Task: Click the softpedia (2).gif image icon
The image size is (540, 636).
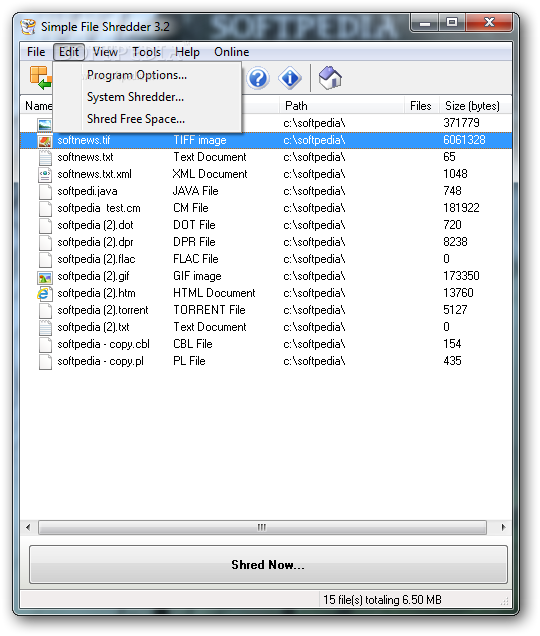Action: 45,277
